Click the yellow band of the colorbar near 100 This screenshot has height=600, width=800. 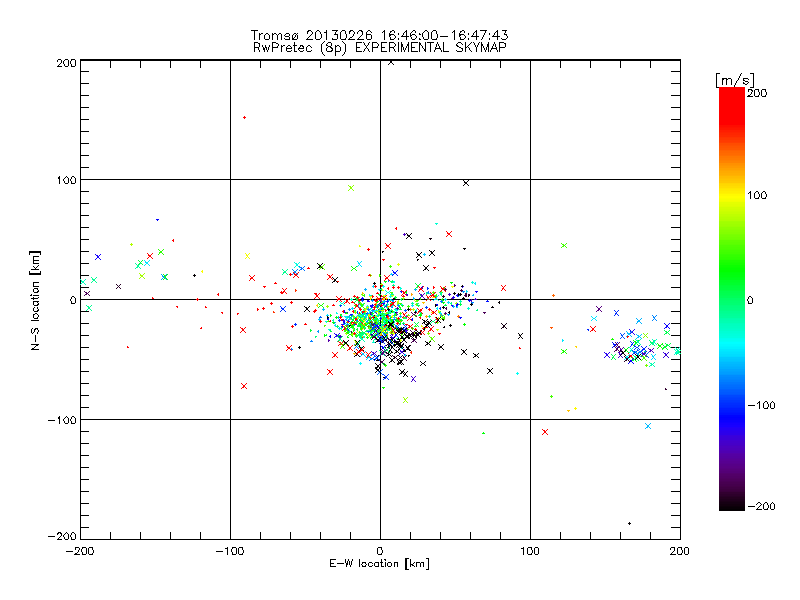pos(732,196)
